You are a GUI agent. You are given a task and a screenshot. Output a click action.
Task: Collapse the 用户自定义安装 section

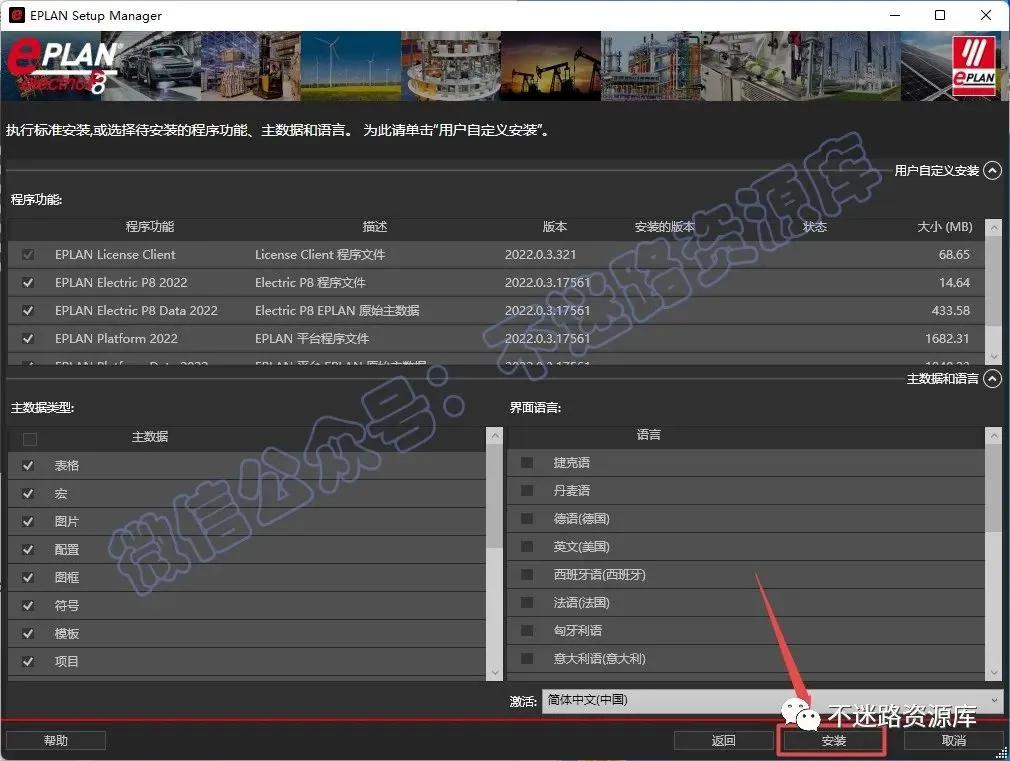(993, 171)
